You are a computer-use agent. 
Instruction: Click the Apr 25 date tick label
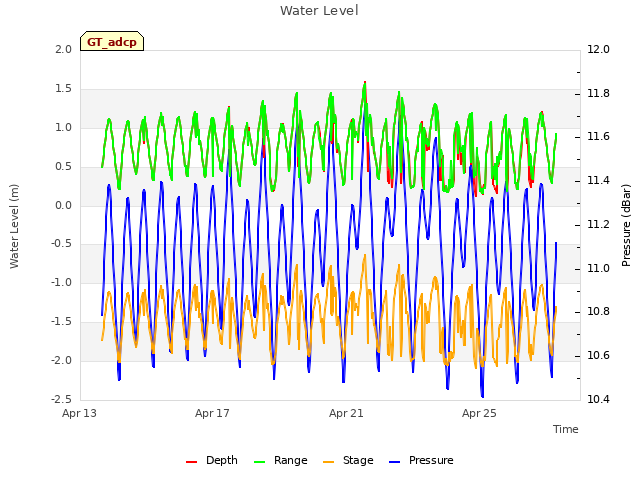479,413
